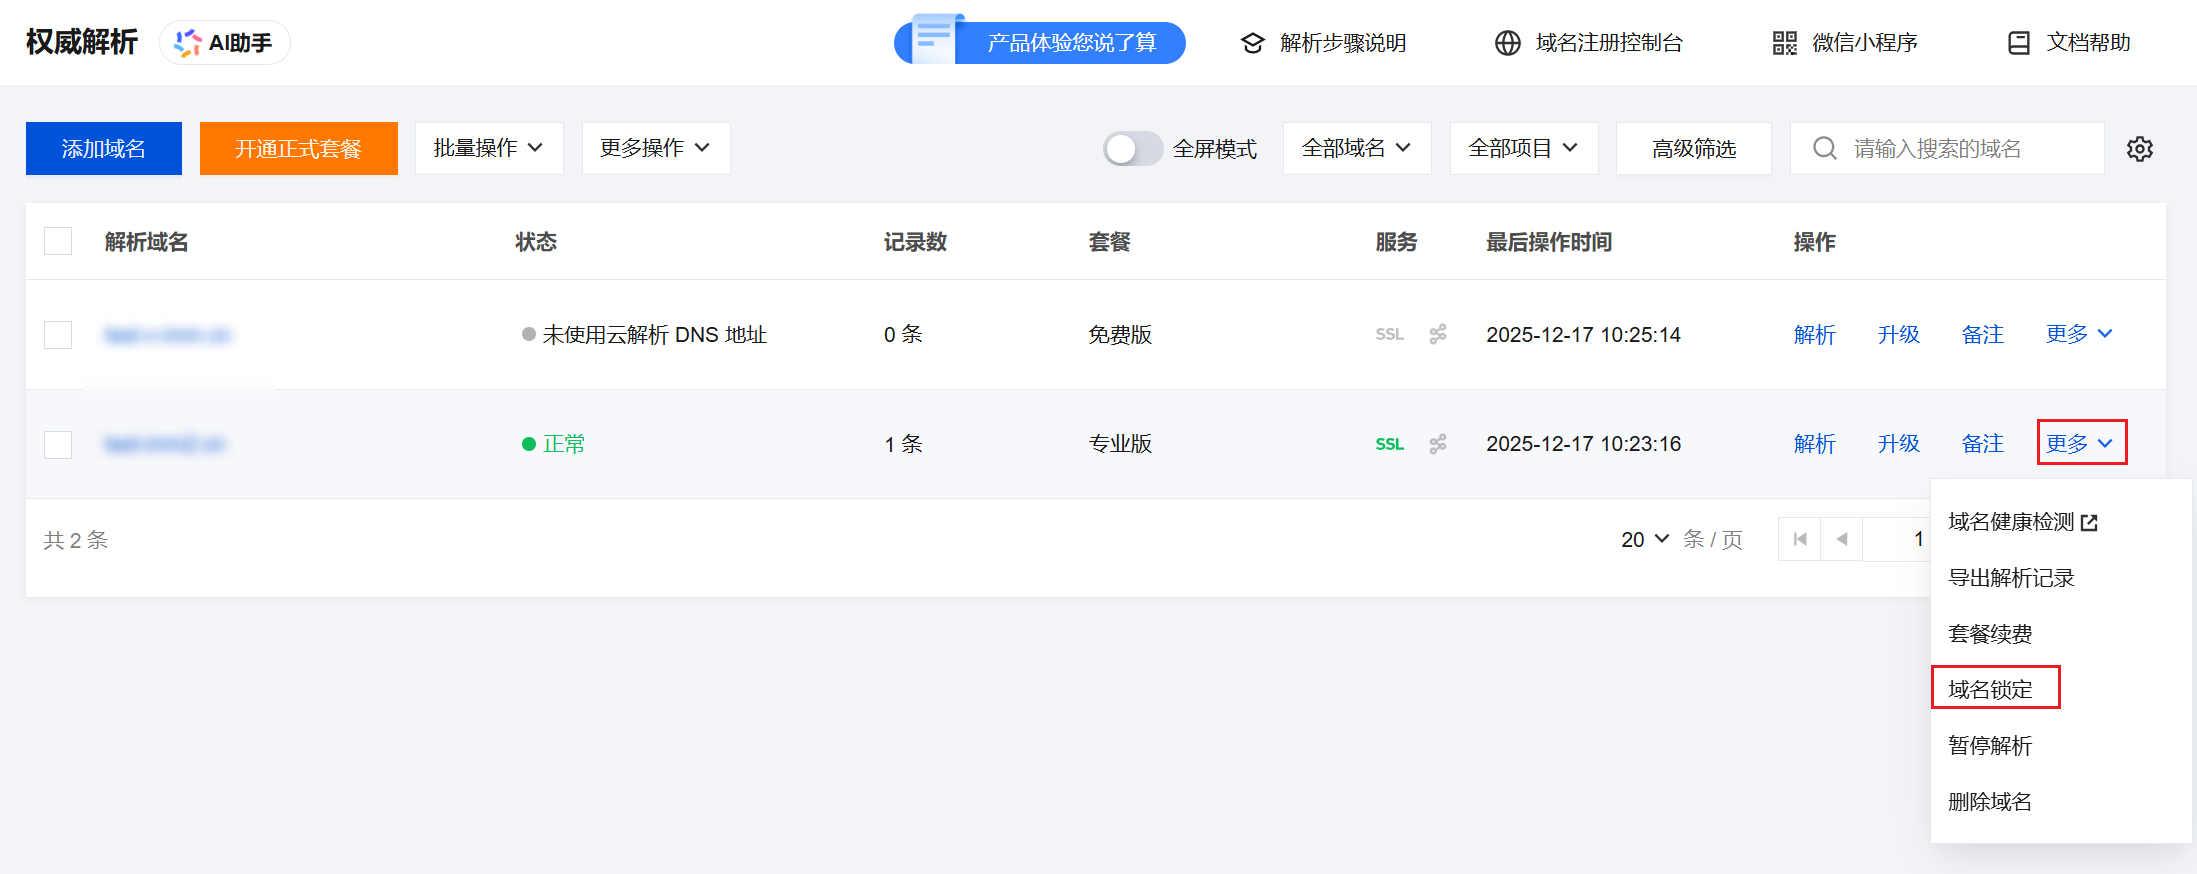Viewport: 2197px width, 874px height.
Task: Open table settings gear icon
Action: click(2139, 149)
